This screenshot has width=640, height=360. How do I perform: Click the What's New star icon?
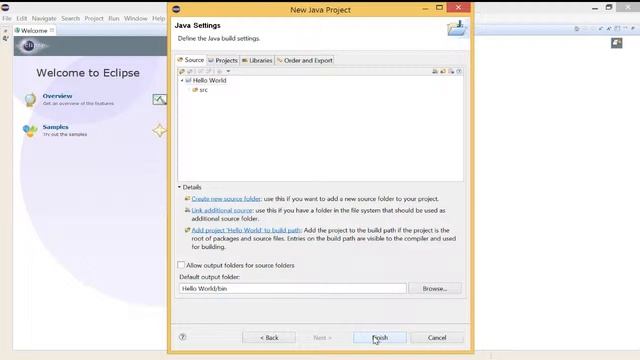159,130
